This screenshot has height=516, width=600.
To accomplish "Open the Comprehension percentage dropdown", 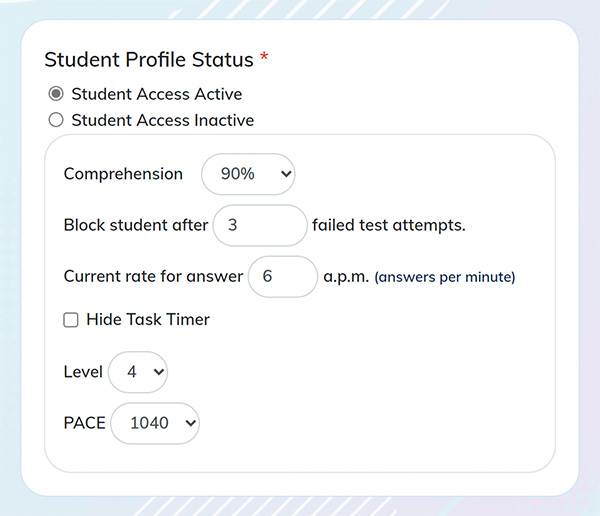I will tap(248, 174).
